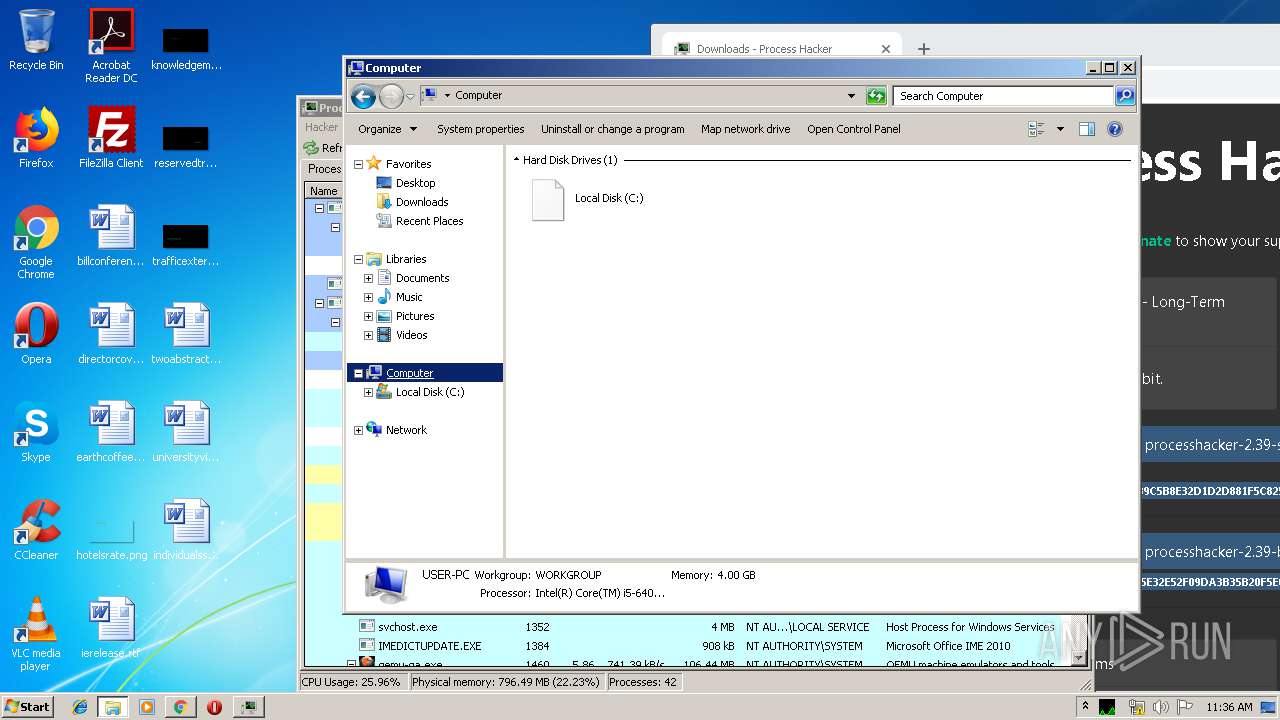Collapse Hard Disk Drives group header
The image size is (1280, 720).
(516, 160)
